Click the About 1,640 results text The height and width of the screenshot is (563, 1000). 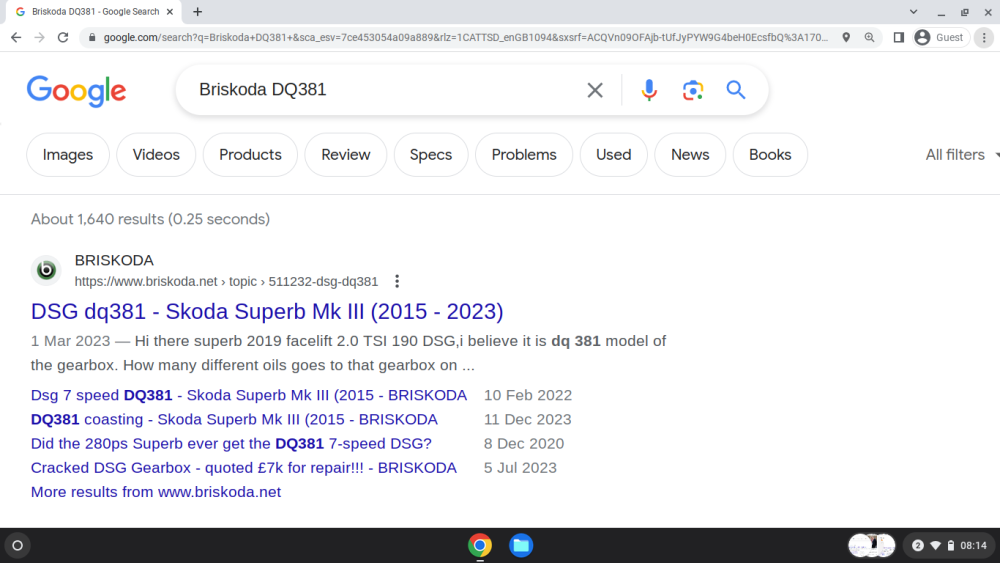(x=151, y=219)
